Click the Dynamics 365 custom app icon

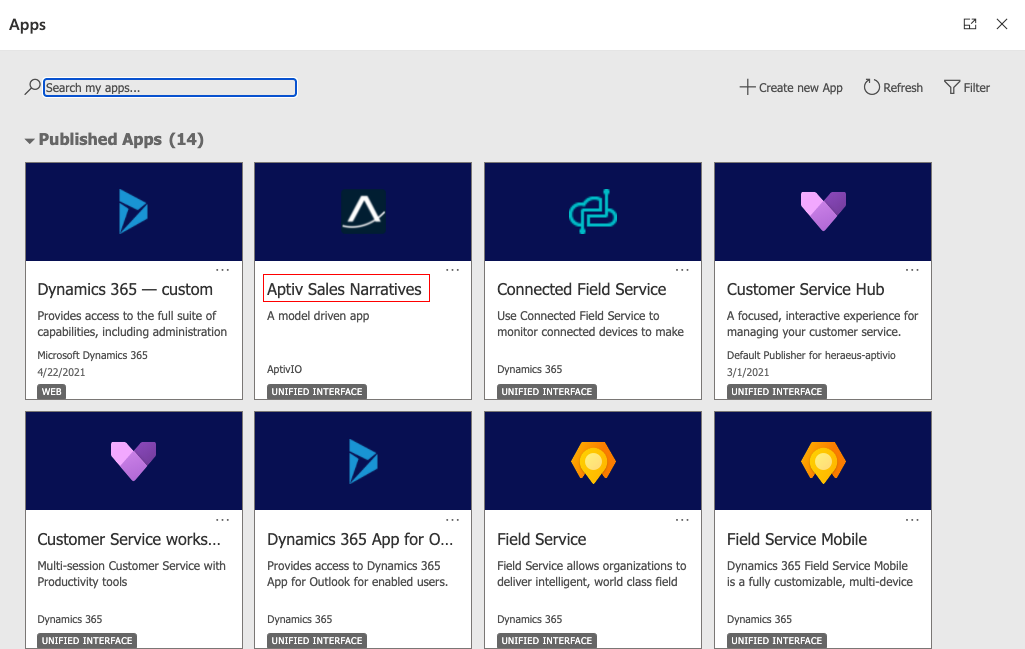pos(133,211)
